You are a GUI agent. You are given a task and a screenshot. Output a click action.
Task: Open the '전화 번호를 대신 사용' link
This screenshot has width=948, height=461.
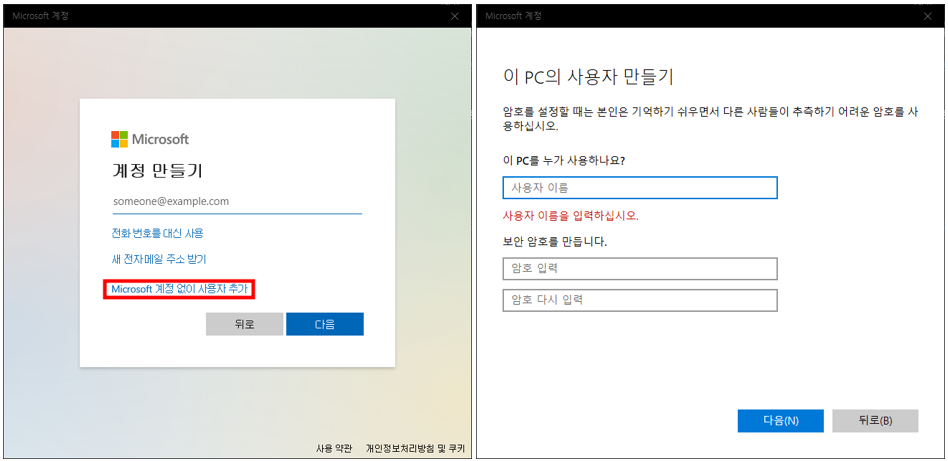(x=157, y=233)
